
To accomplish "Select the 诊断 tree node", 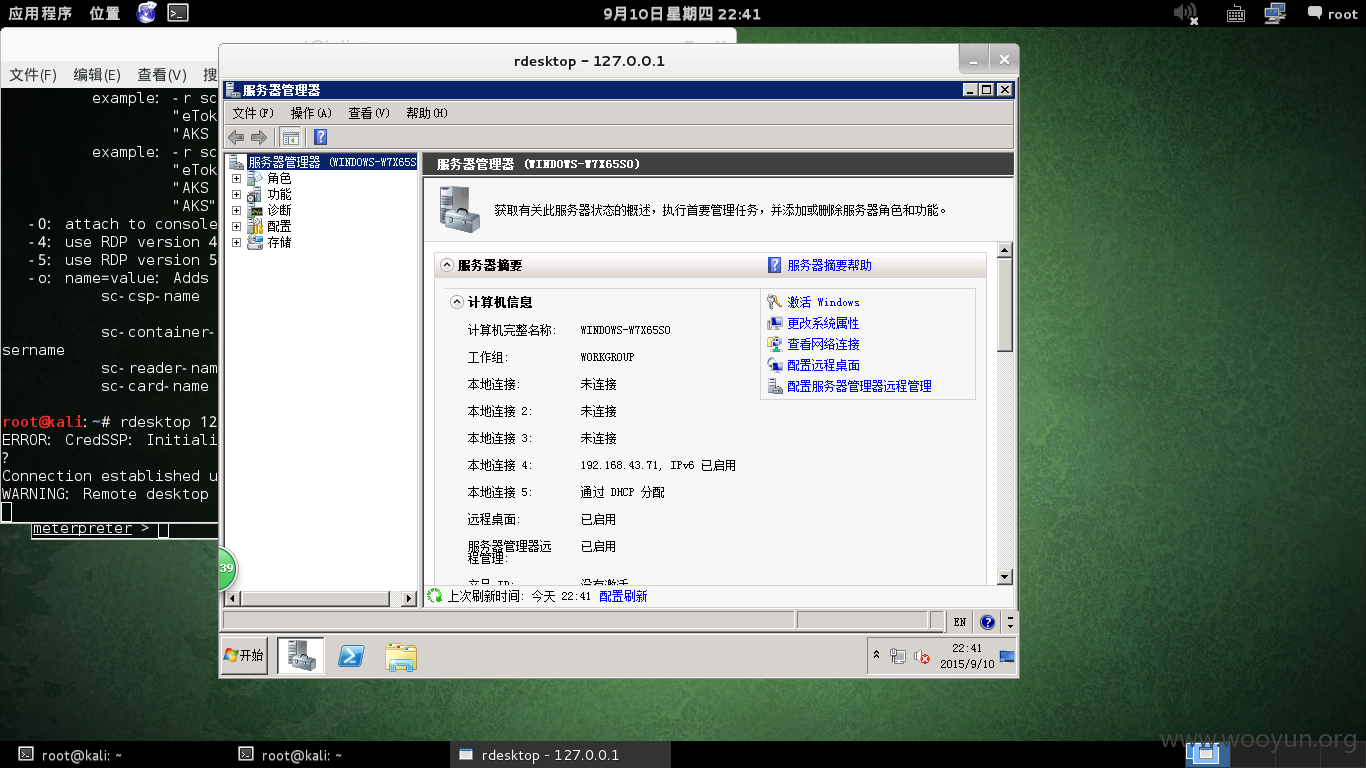I will pyautogui.click(x=279, y=210).
